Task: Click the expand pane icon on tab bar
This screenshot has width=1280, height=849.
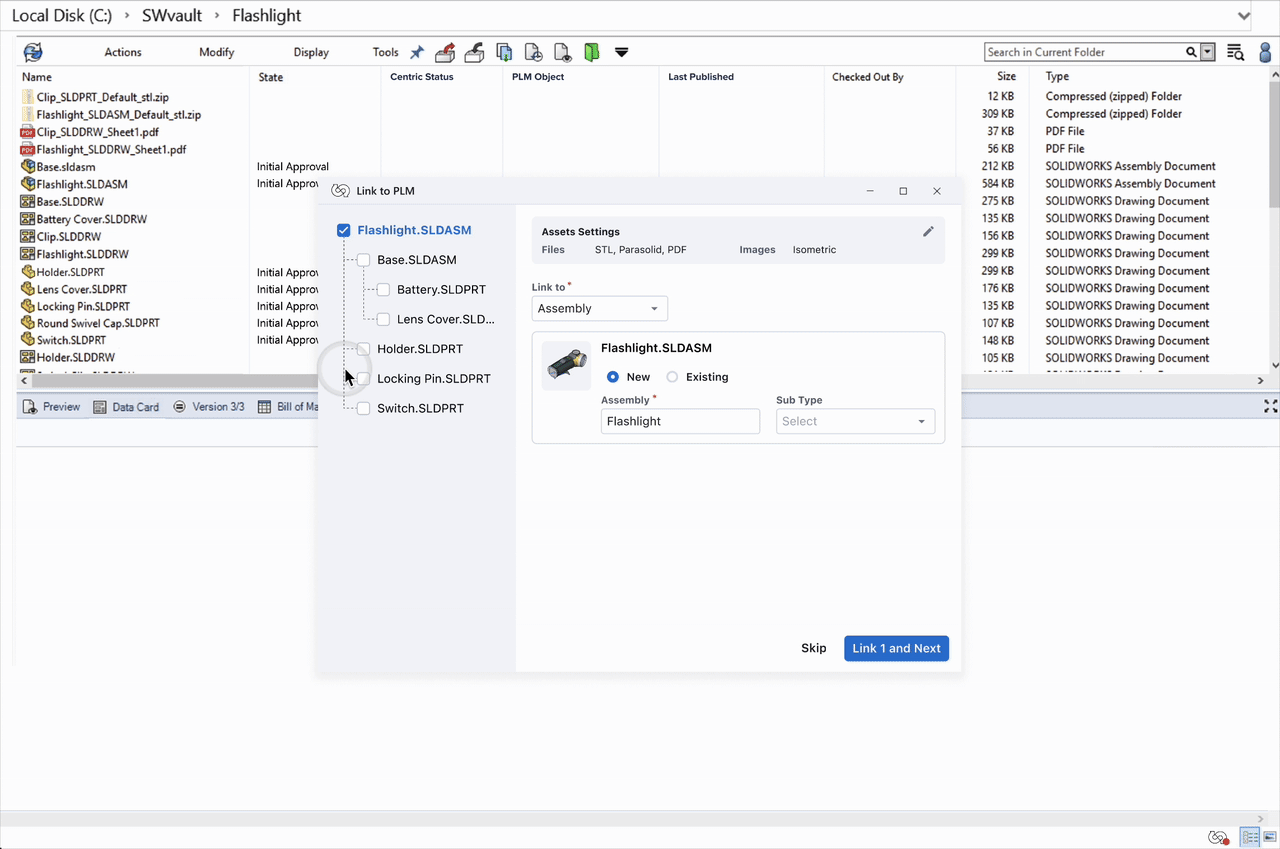Action: (x=1270, y=406)
